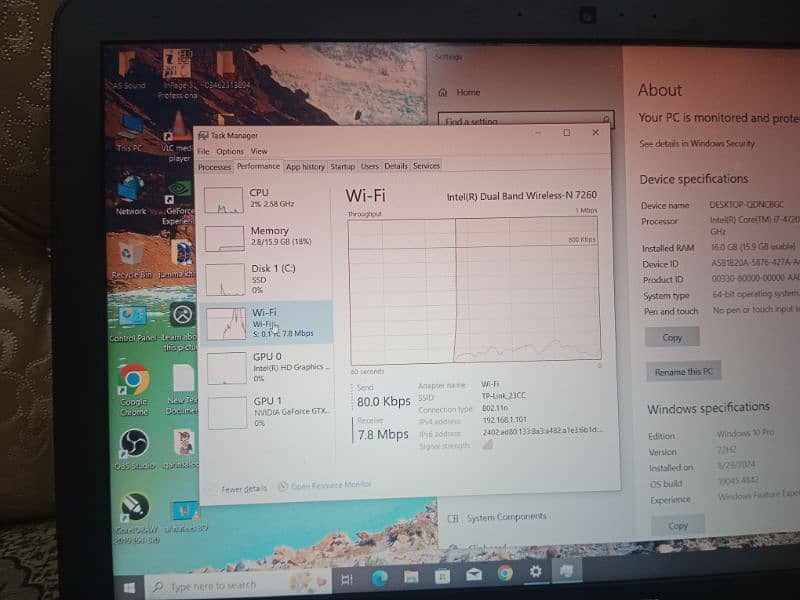Click the Wi-Fi throughput graph
This screenshot has height=600, width=800.
(x=474, y=289)
